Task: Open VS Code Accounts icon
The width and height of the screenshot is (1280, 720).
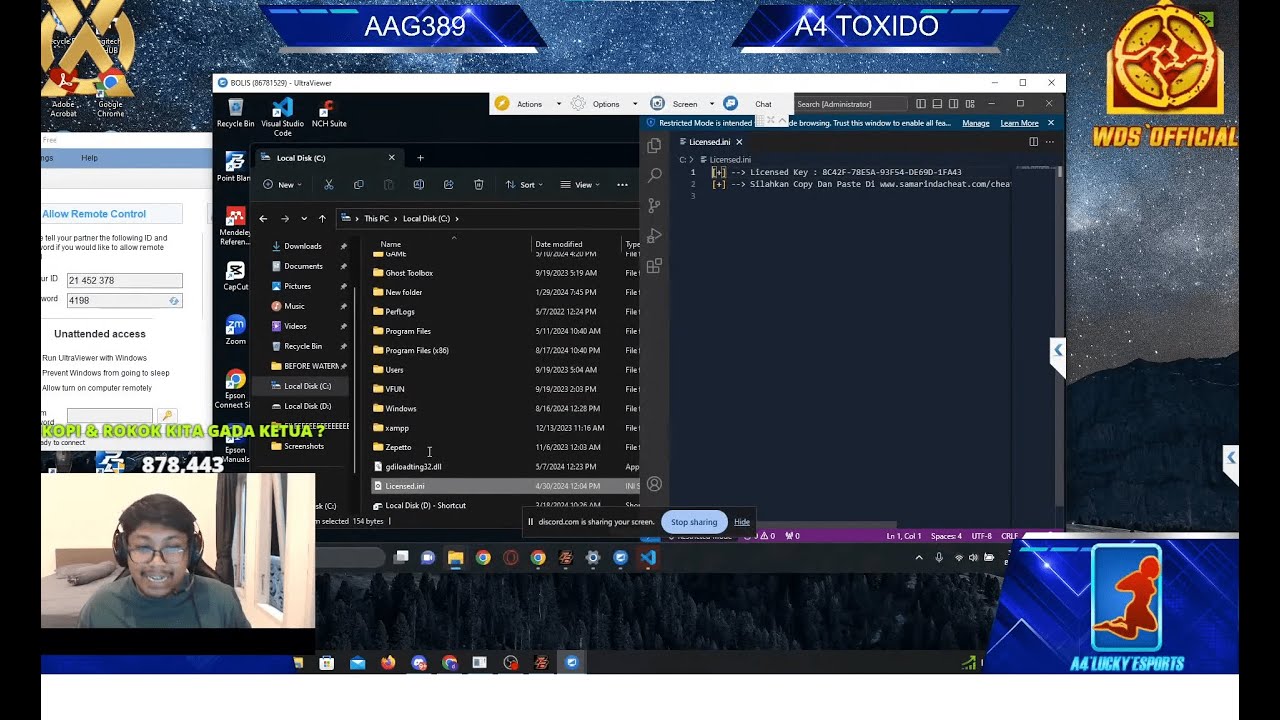Action: coord(654,484)
